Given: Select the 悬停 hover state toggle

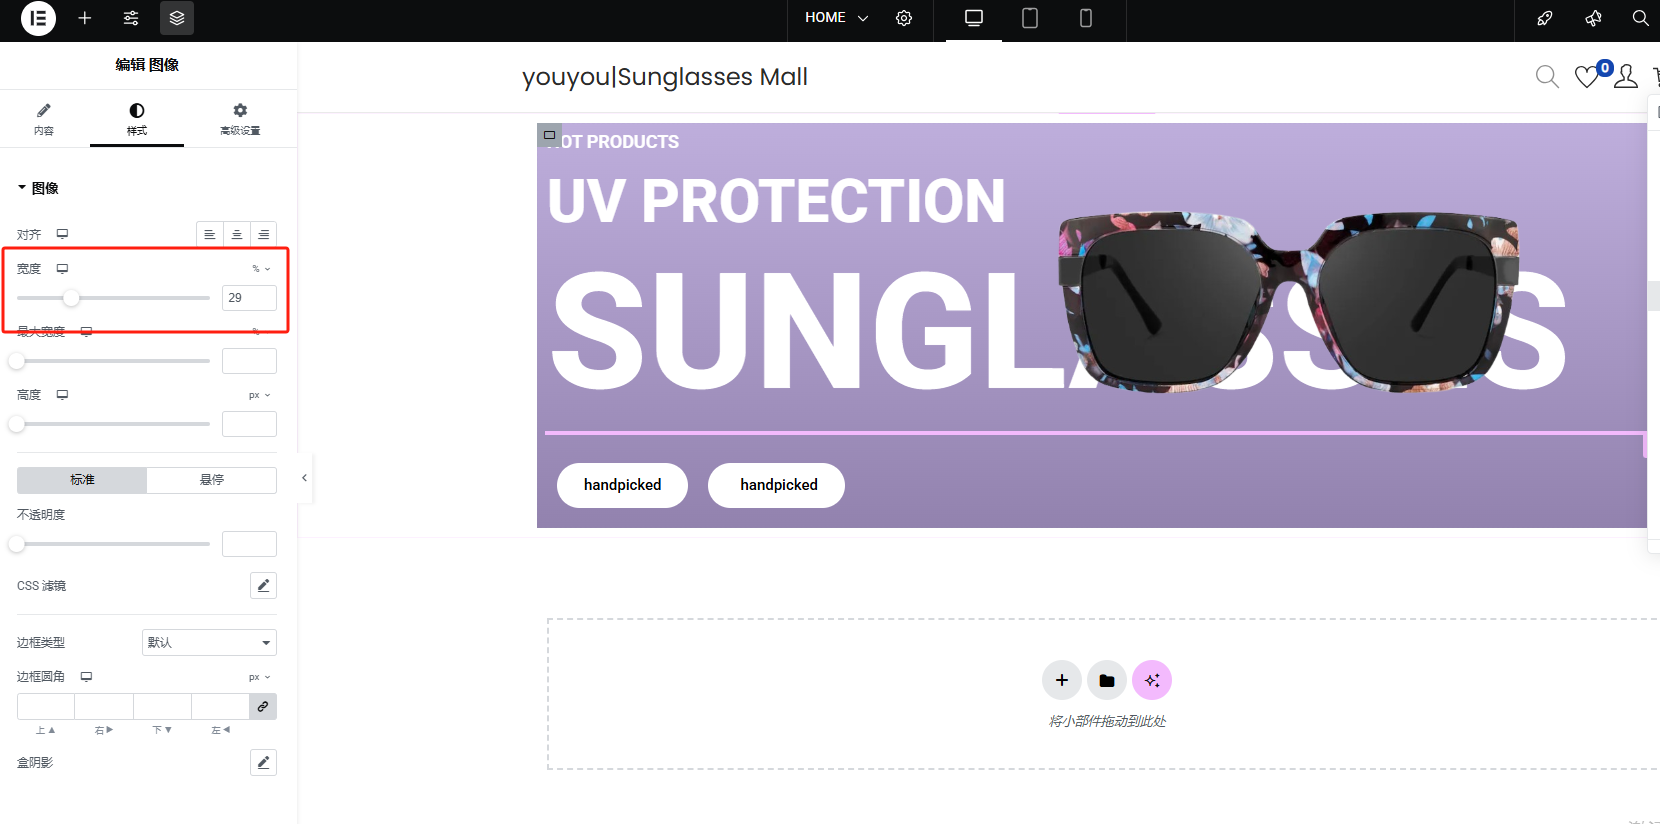Looking at the screenshot, I should (x=212, y=480).
